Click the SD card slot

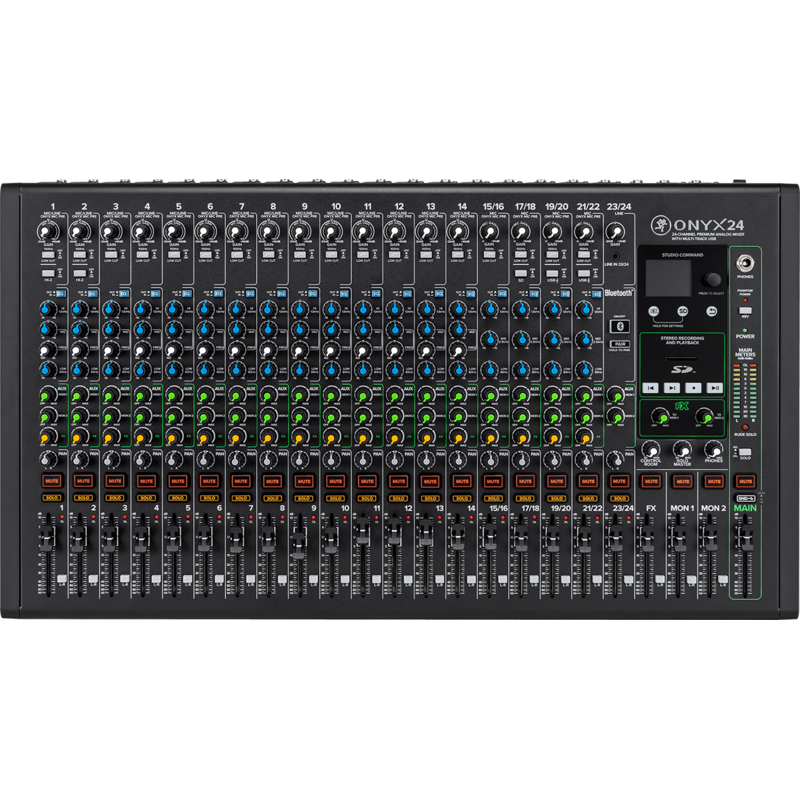[680, 359]
